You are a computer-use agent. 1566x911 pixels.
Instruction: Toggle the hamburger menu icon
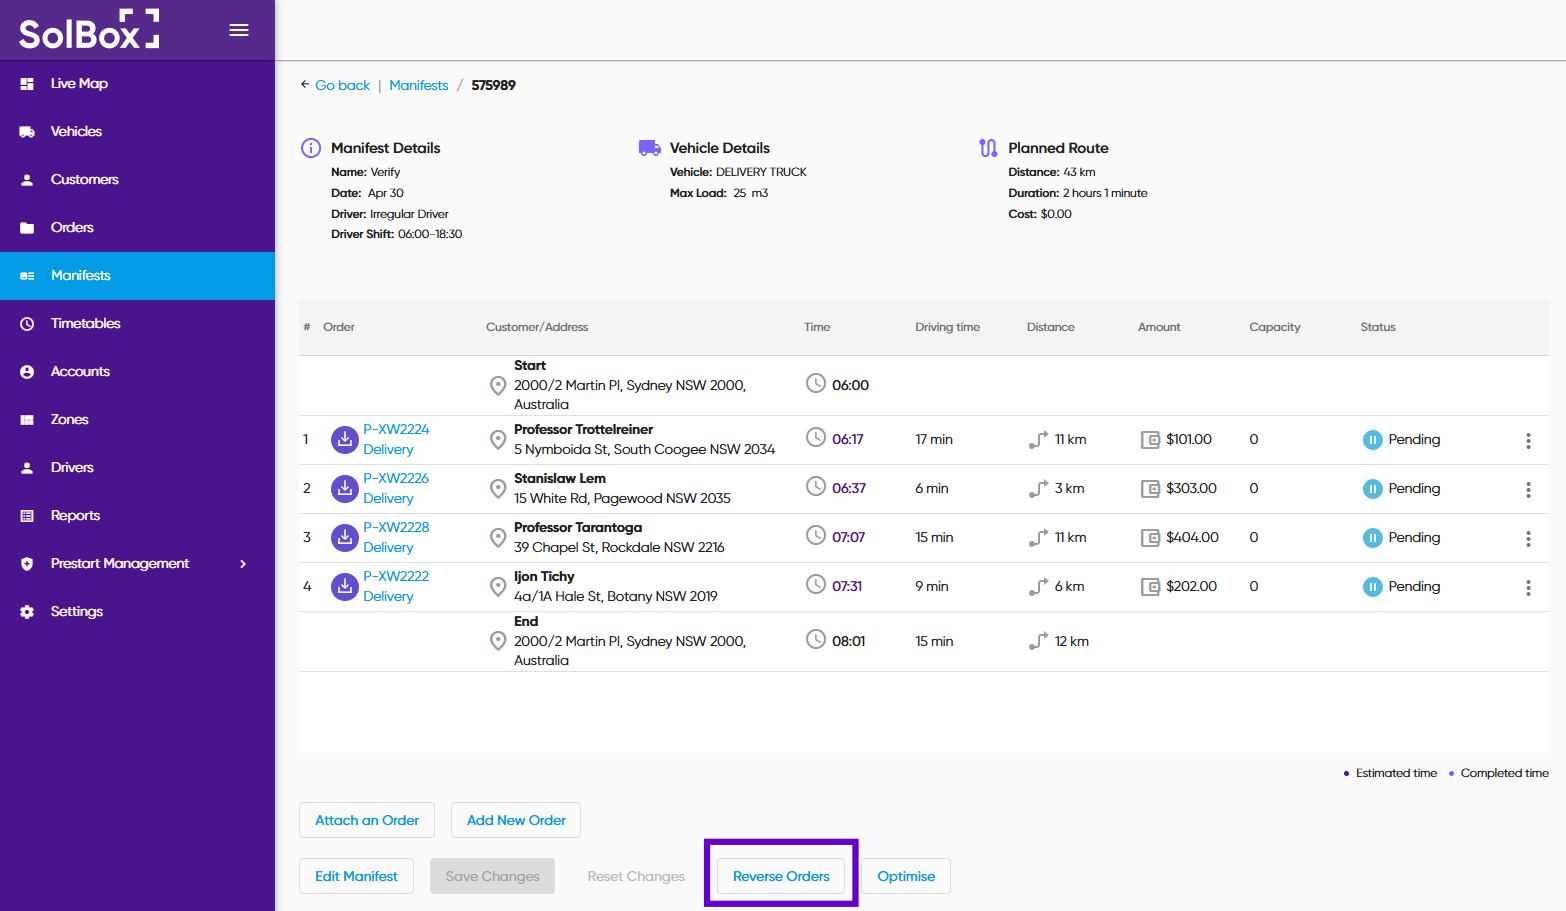point(239,30)
